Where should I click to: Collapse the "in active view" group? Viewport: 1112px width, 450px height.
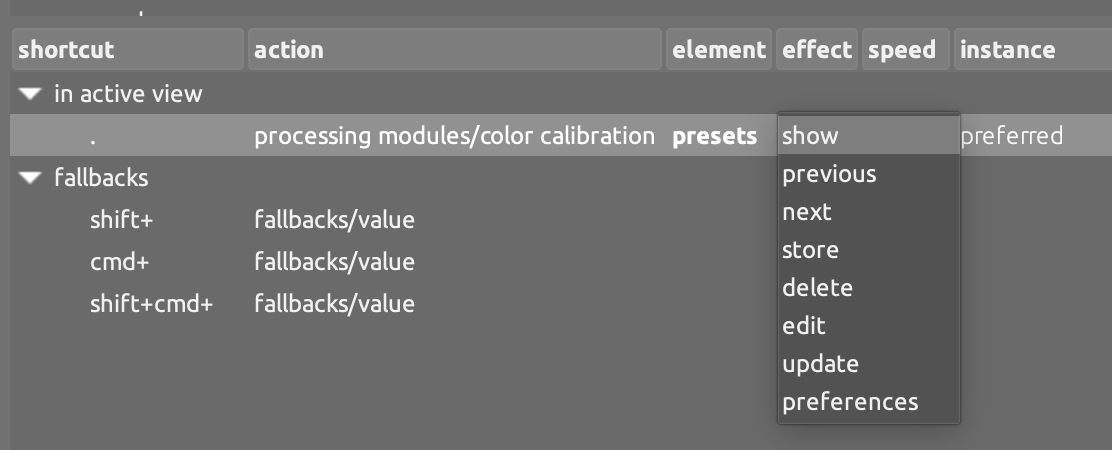(x=31, y=94)
